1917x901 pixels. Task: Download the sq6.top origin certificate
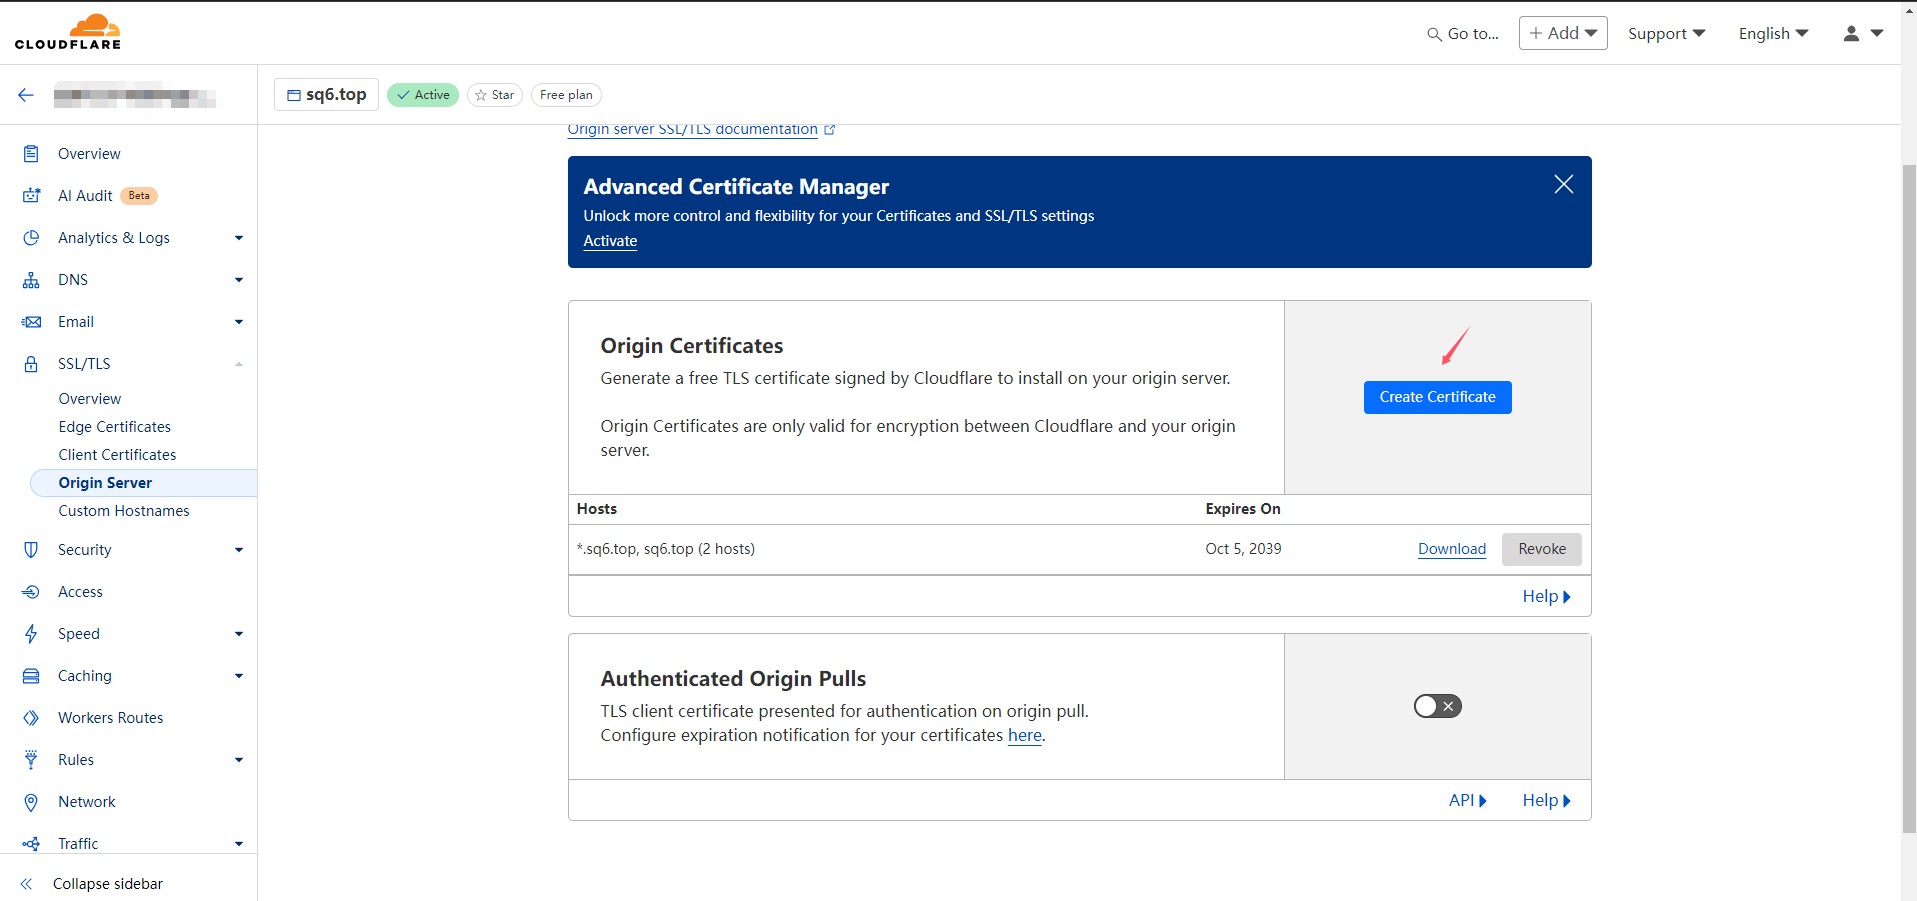click(1452, 549)
